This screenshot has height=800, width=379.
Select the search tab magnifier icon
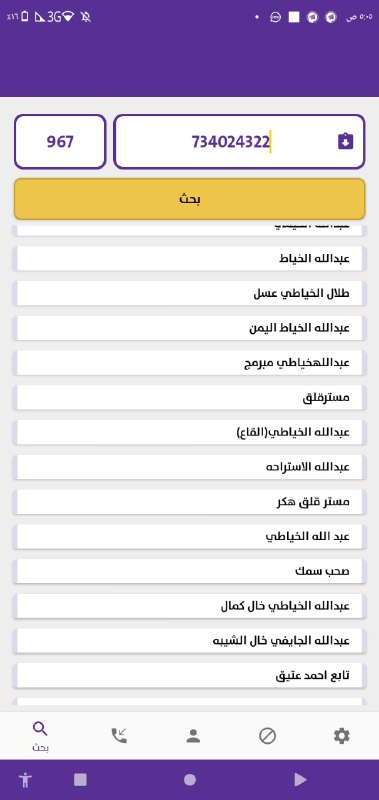pyautogui.click(x=40, y=730)
